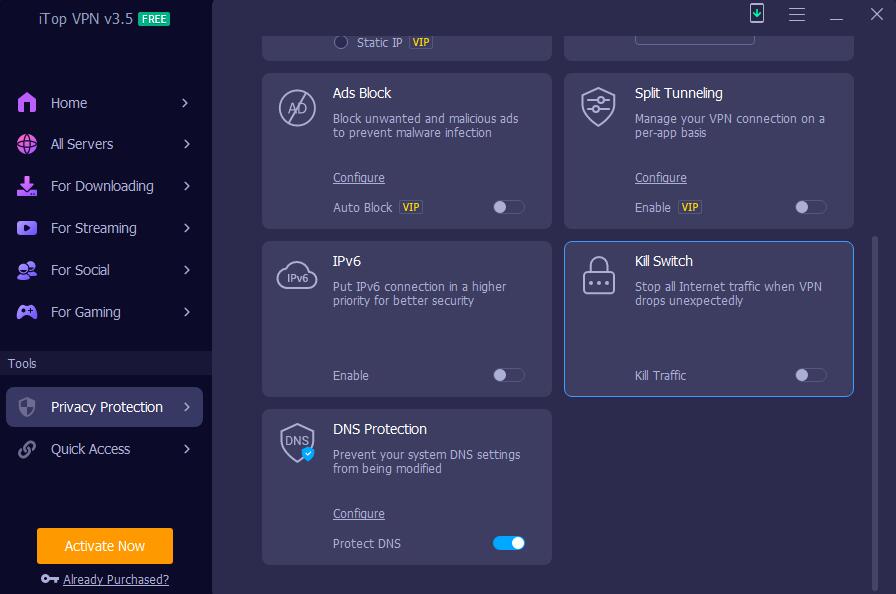Expand the All Servers chevron arrow
Screen dimensions: 896x594
187,144
